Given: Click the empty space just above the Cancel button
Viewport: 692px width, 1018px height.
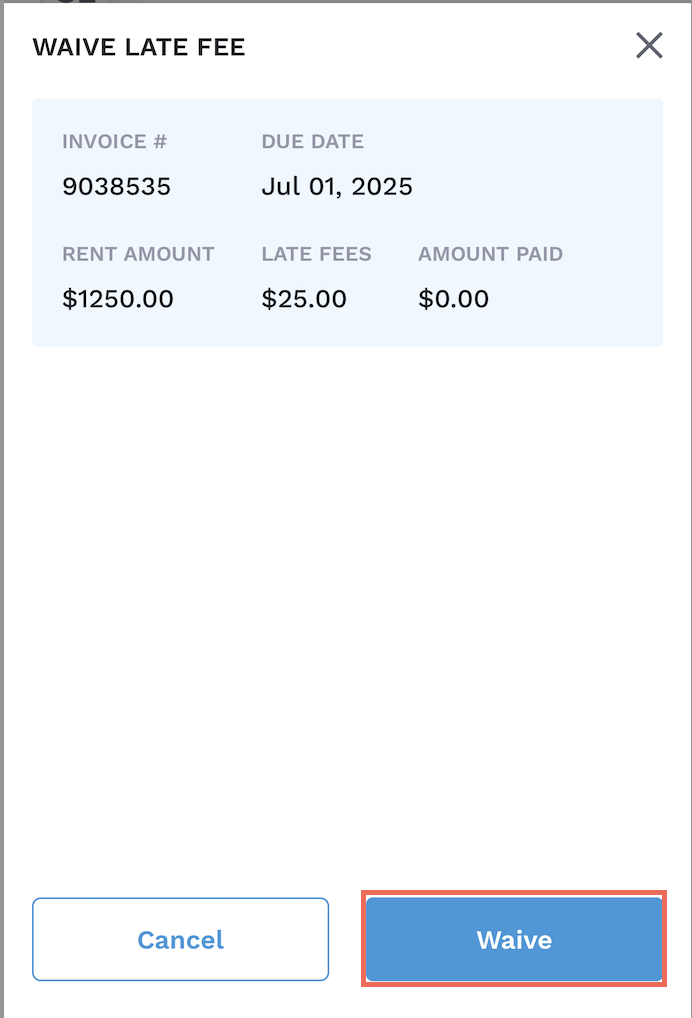Looking at the screenshot, I should click(180, 870).
